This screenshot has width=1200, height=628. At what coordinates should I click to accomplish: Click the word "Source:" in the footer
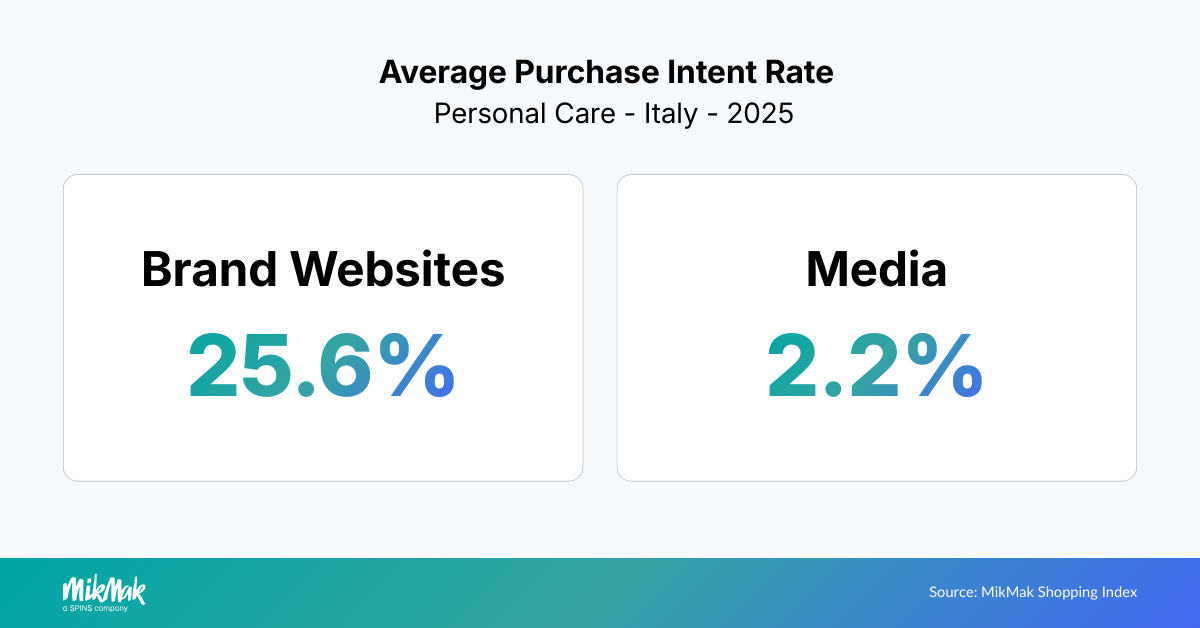(952, 592)
